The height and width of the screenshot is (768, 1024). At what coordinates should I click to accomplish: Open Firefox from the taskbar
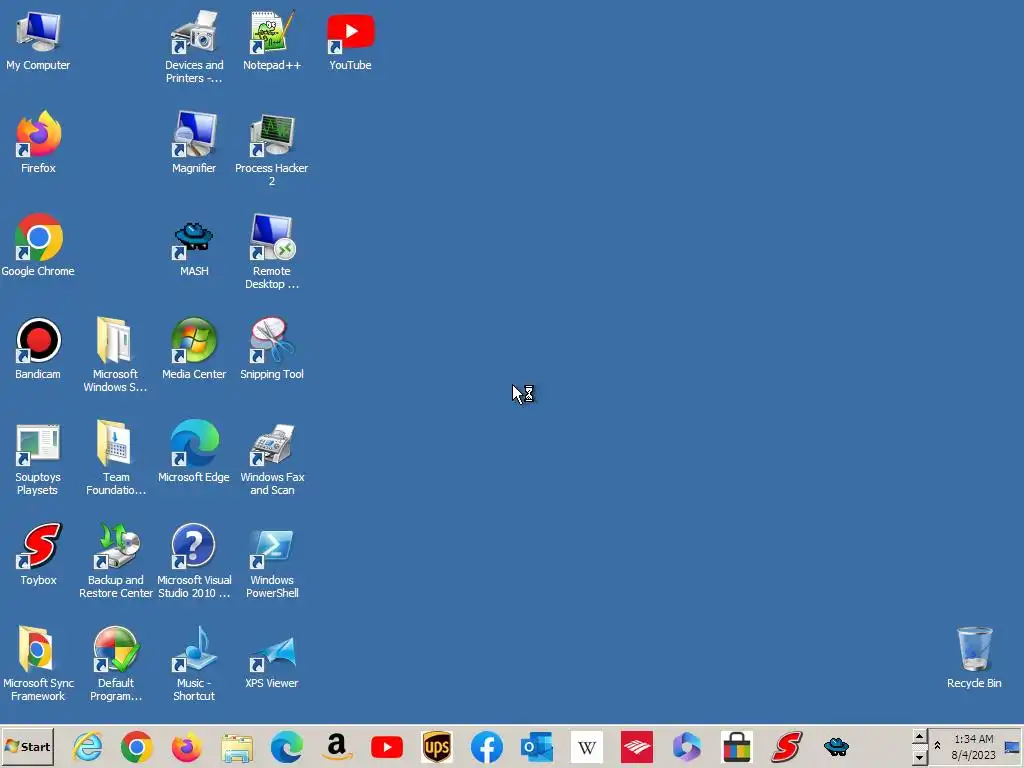187,746
